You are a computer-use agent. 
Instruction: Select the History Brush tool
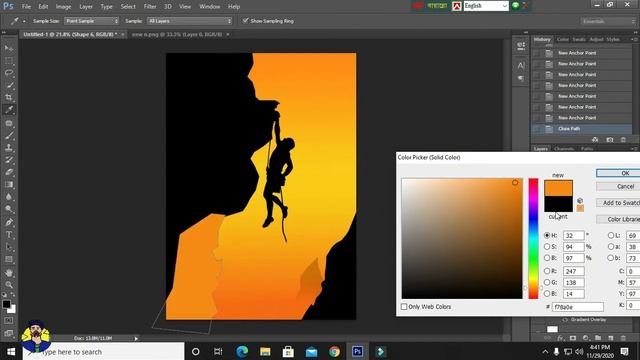(9, 160)
